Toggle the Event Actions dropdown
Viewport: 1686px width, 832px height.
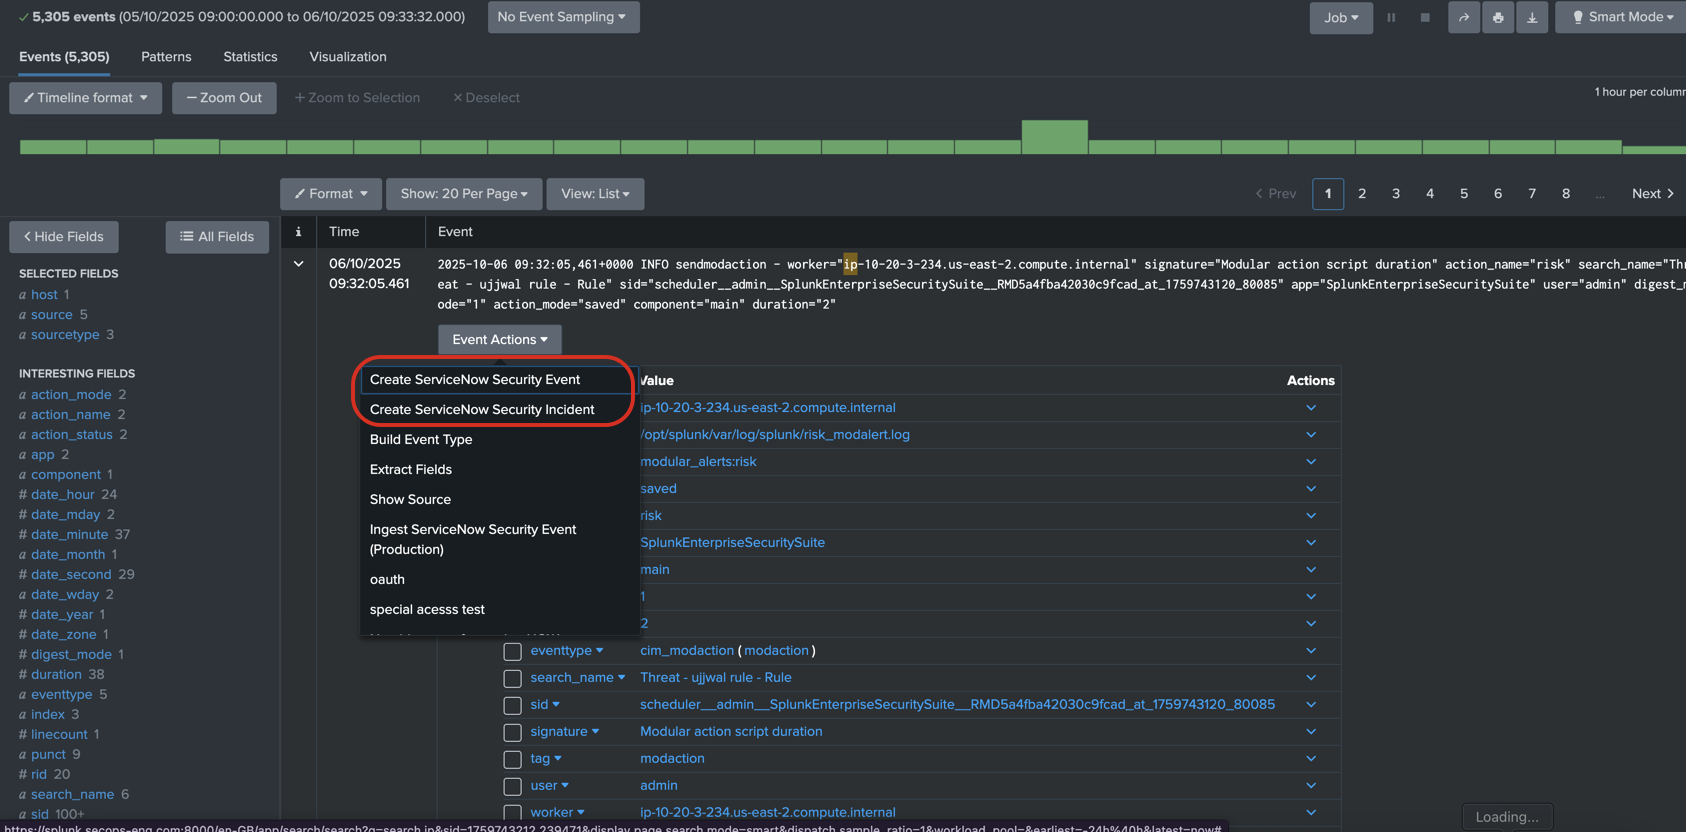499,340
